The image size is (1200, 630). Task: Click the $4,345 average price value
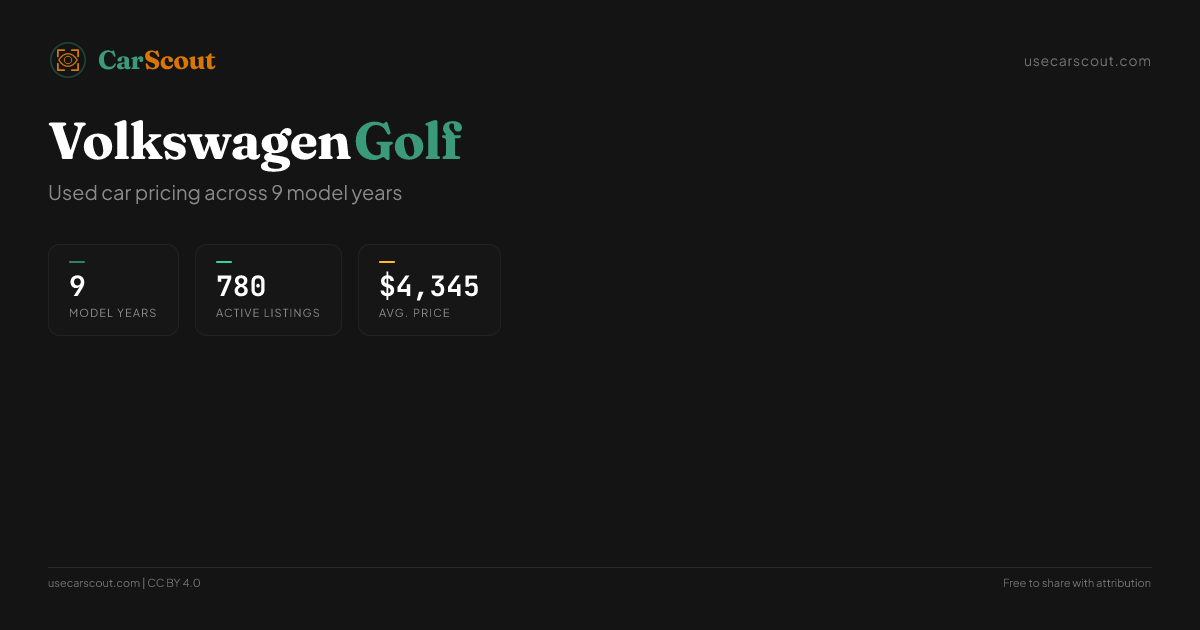(429, 287)
